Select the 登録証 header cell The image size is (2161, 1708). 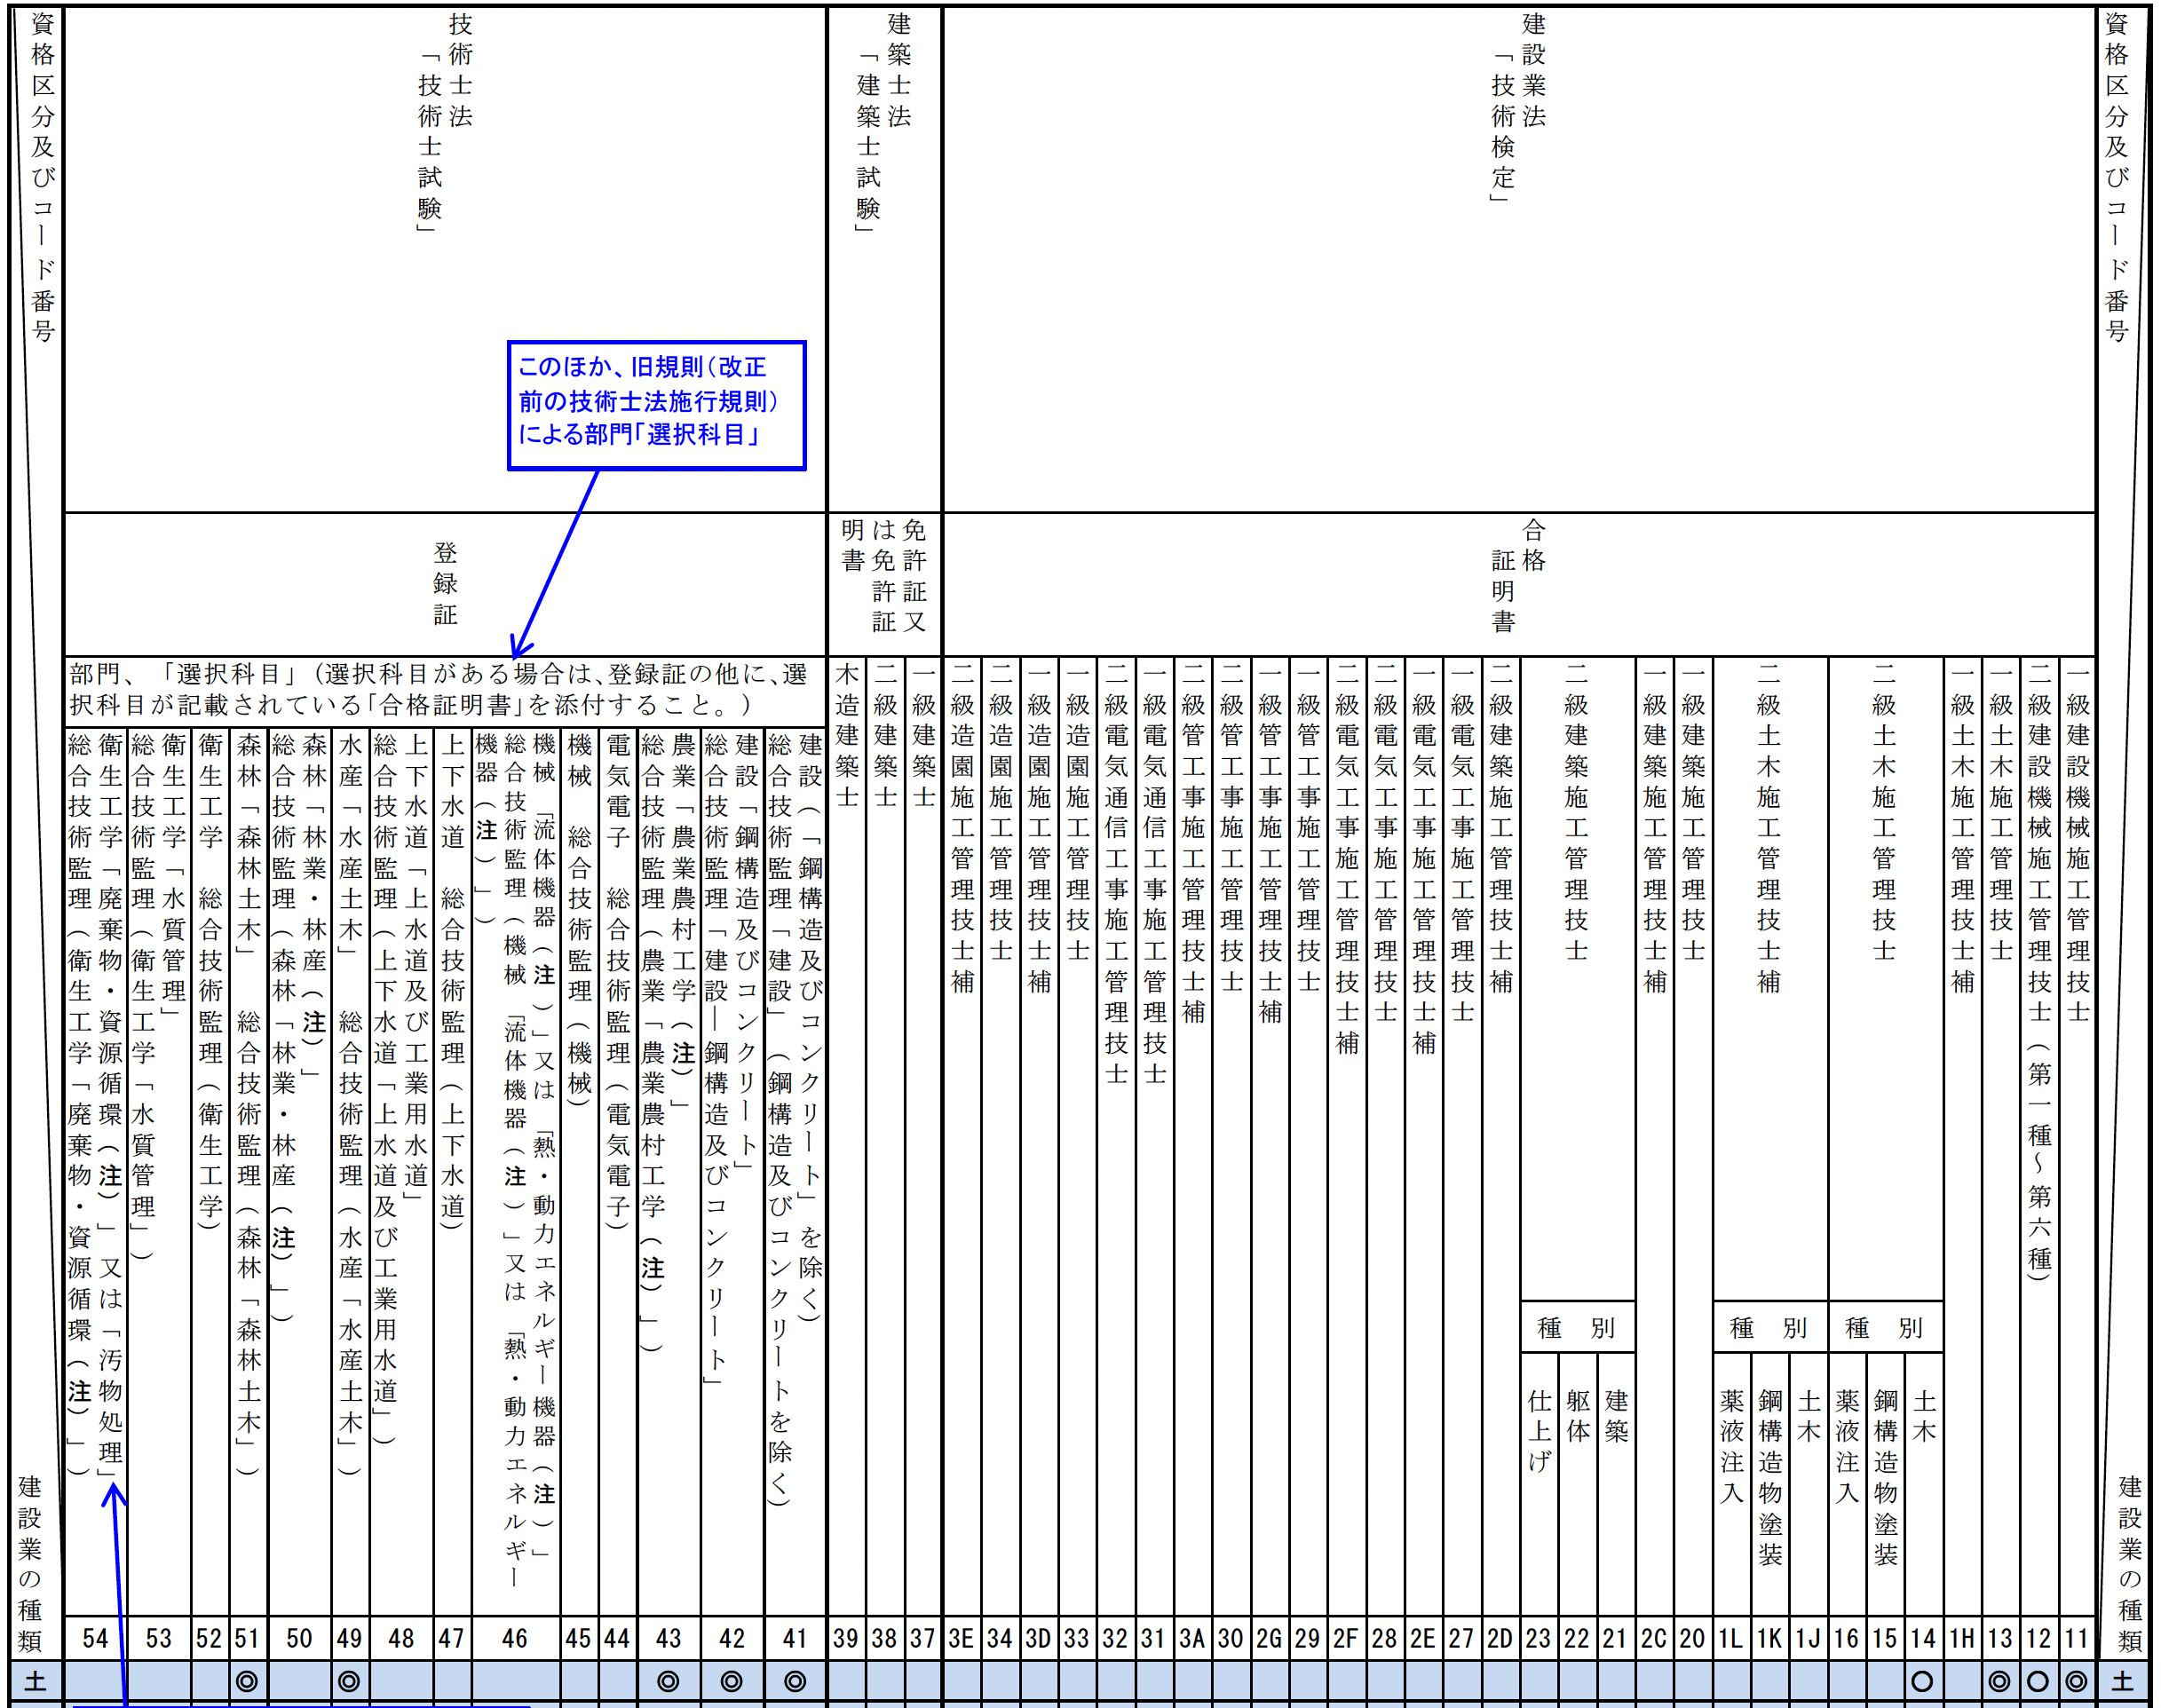coord(445,584)
